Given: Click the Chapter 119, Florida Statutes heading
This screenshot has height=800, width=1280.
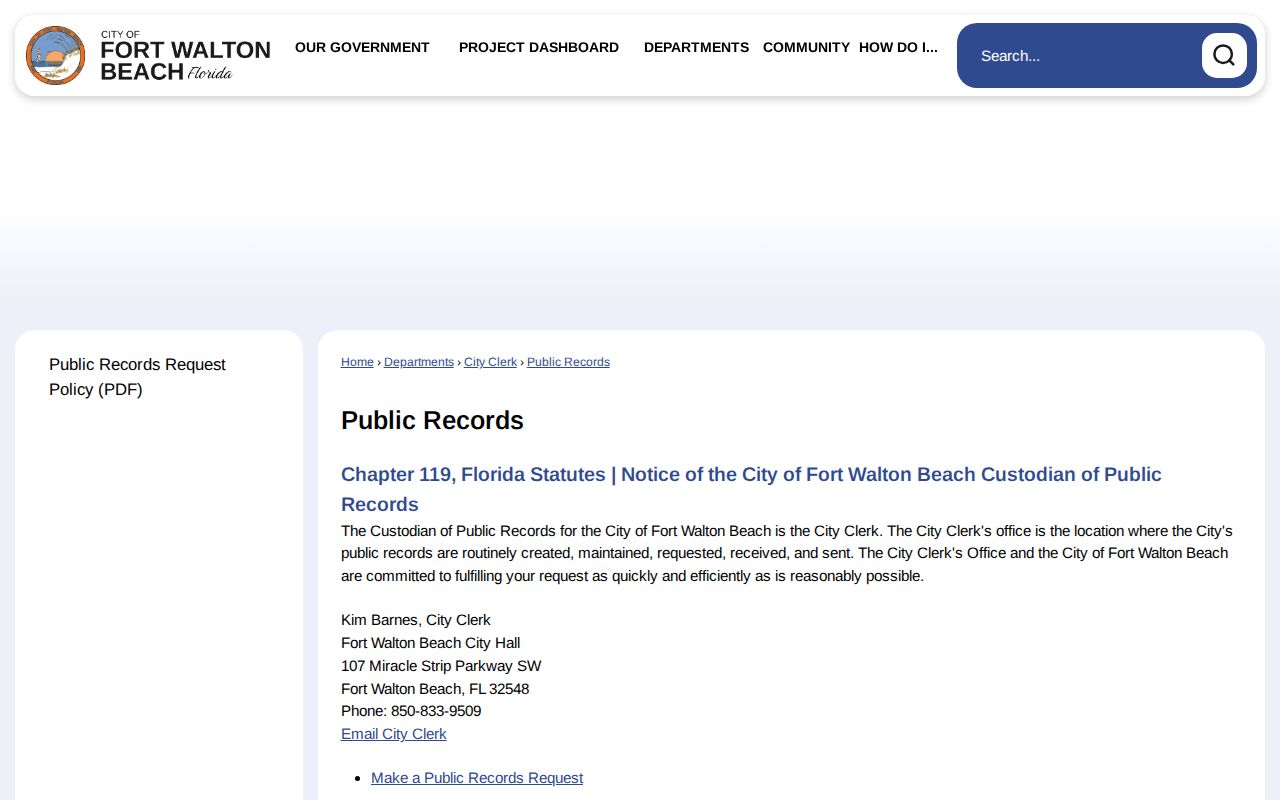Looking at the screenshot, I should [751, 489].
